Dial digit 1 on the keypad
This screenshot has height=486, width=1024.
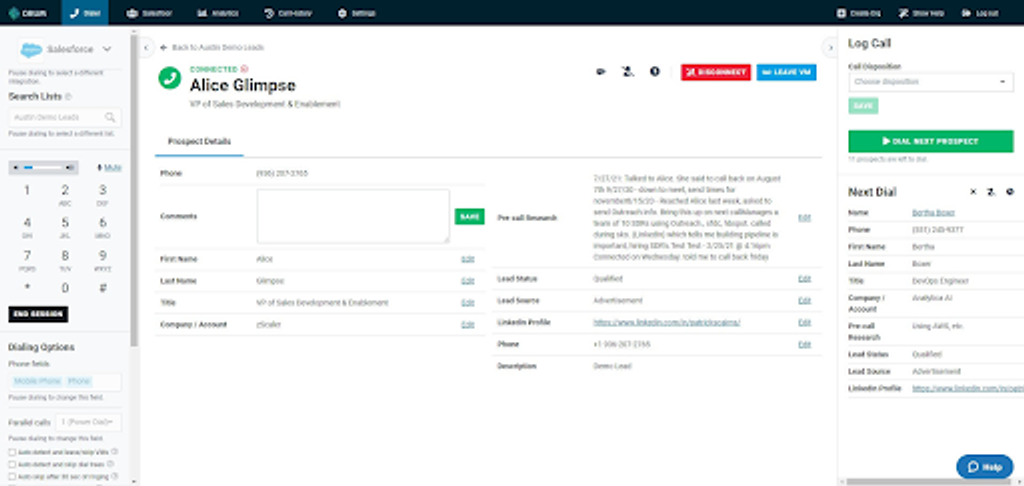click(x=27, y=190)
